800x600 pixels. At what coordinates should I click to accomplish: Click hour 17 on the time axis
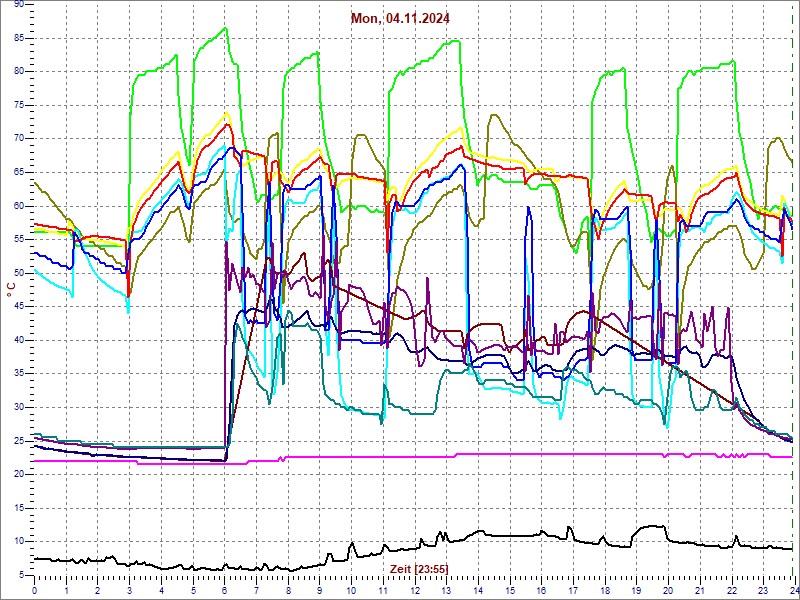pos(572,590)
